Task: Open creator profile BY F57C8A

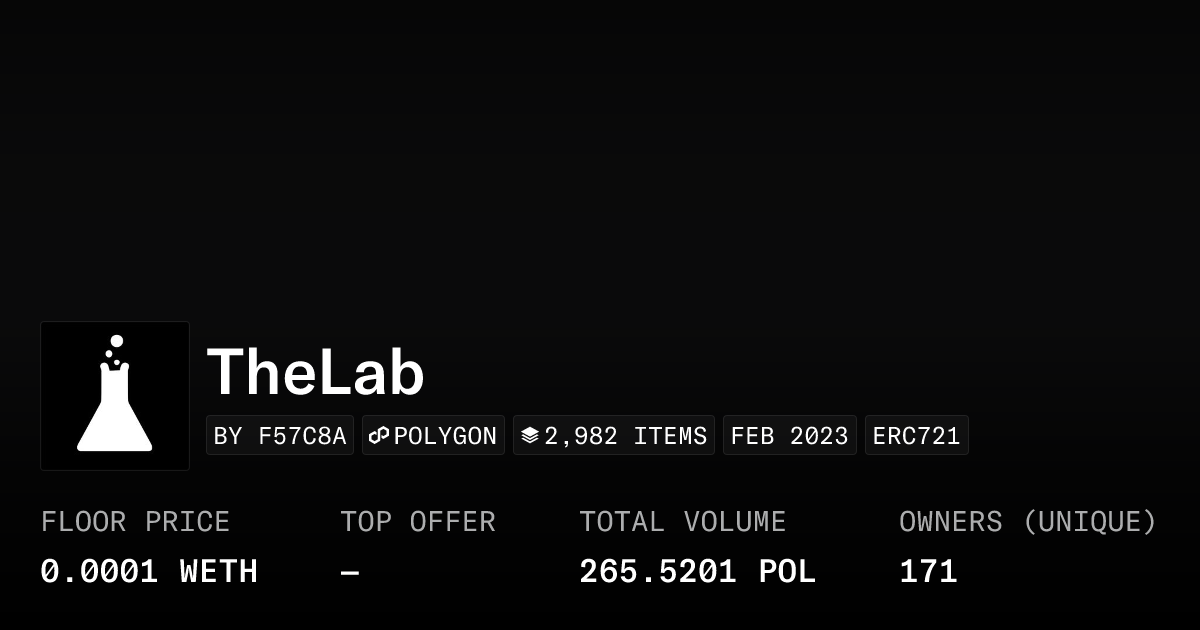Action: (x=280, y=436)
